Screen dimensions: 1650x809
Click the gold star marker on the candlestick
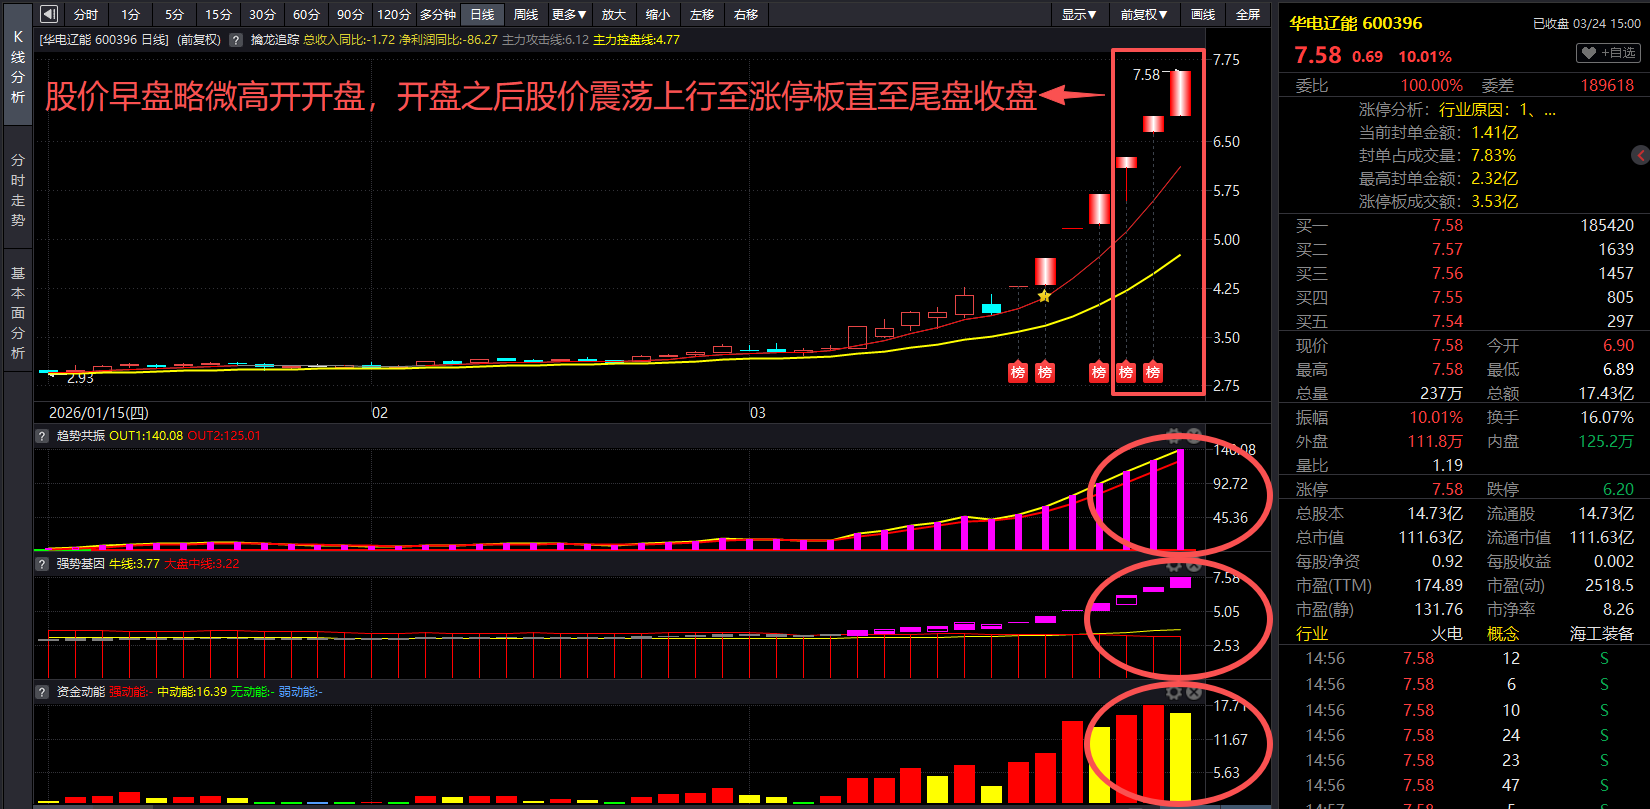[1044, 296]
